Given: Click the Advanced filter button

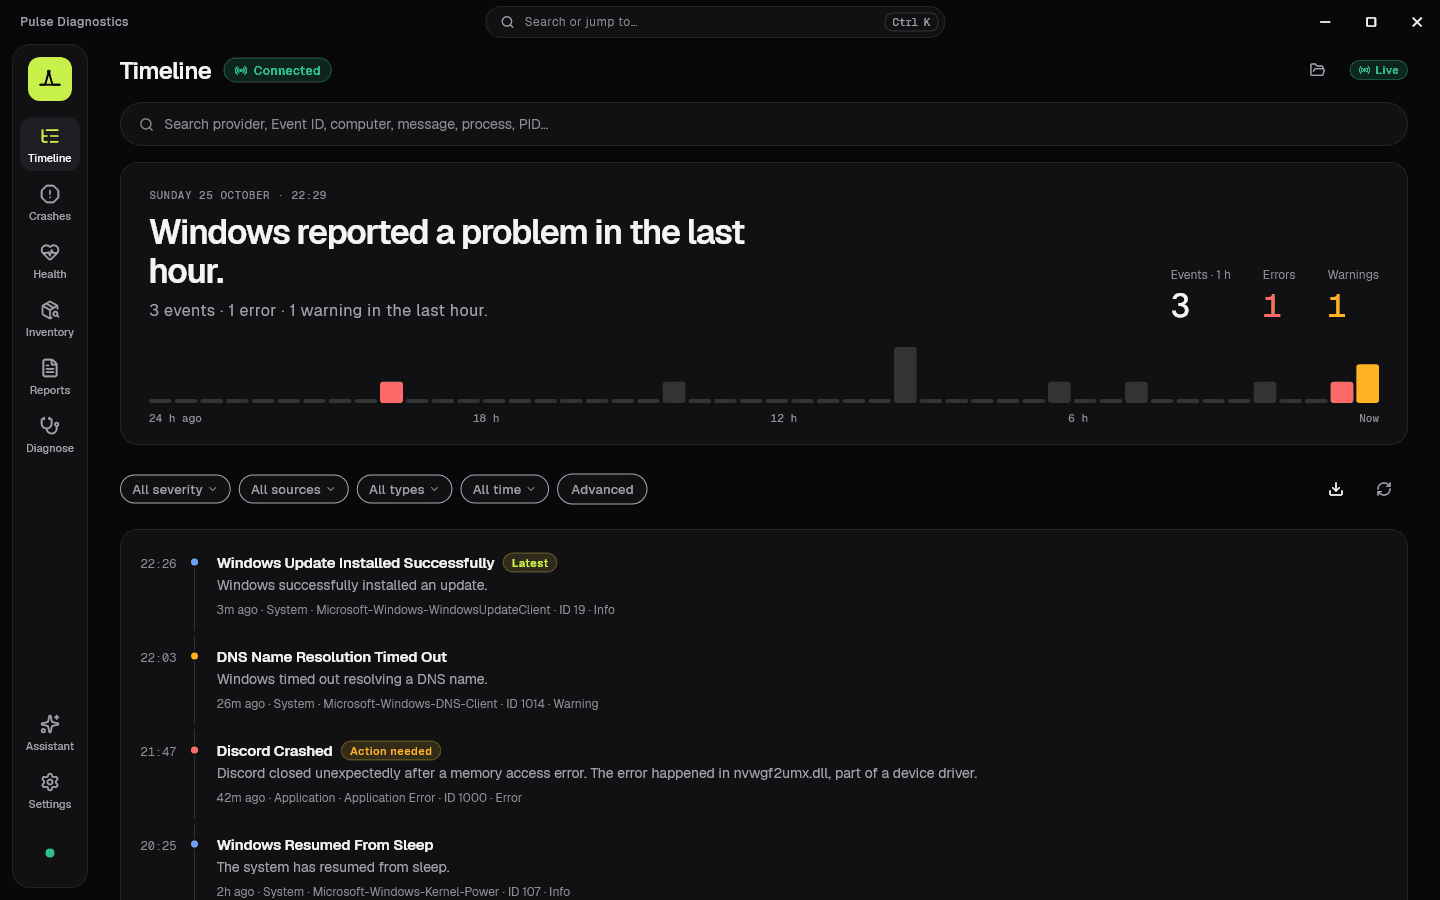Looking at the screenshot, I should (x=602, y=489).
